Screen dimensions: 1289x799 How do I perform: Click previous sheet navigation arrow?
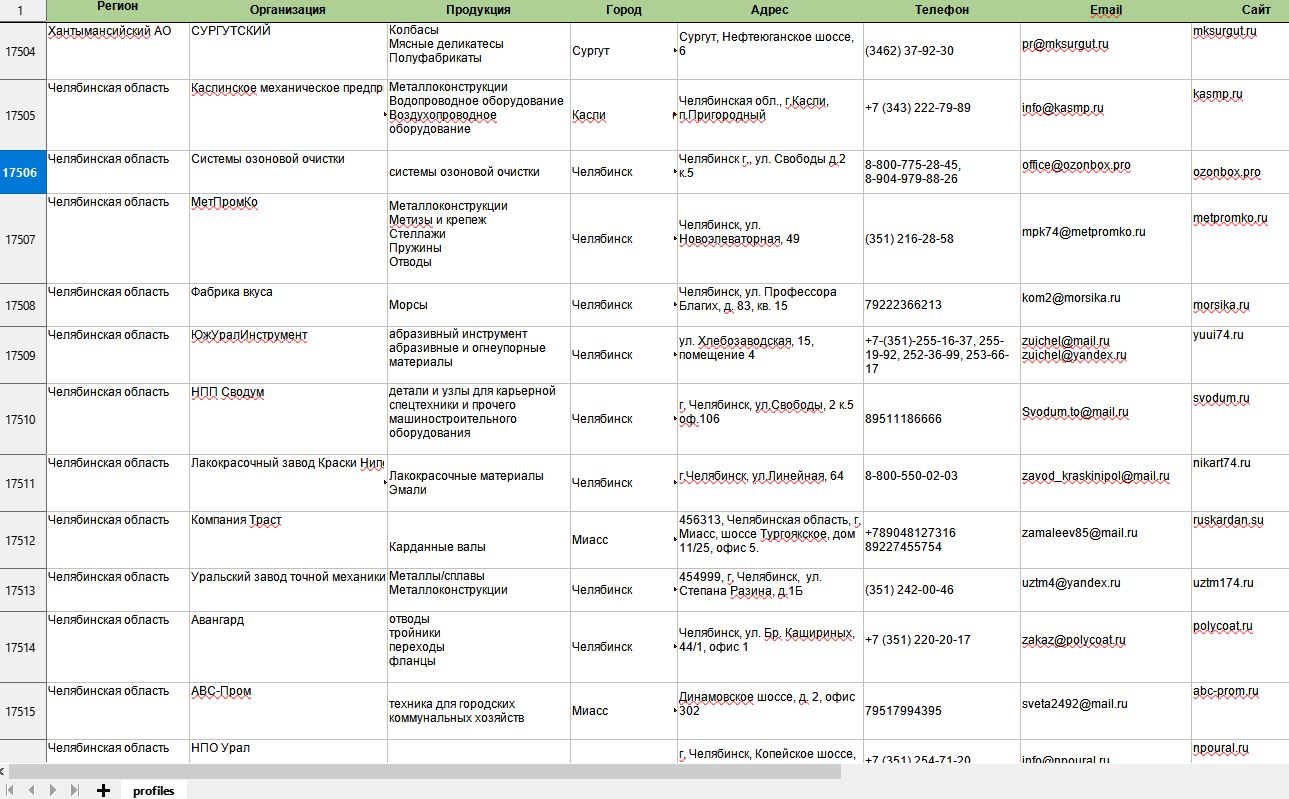[31, 790]
